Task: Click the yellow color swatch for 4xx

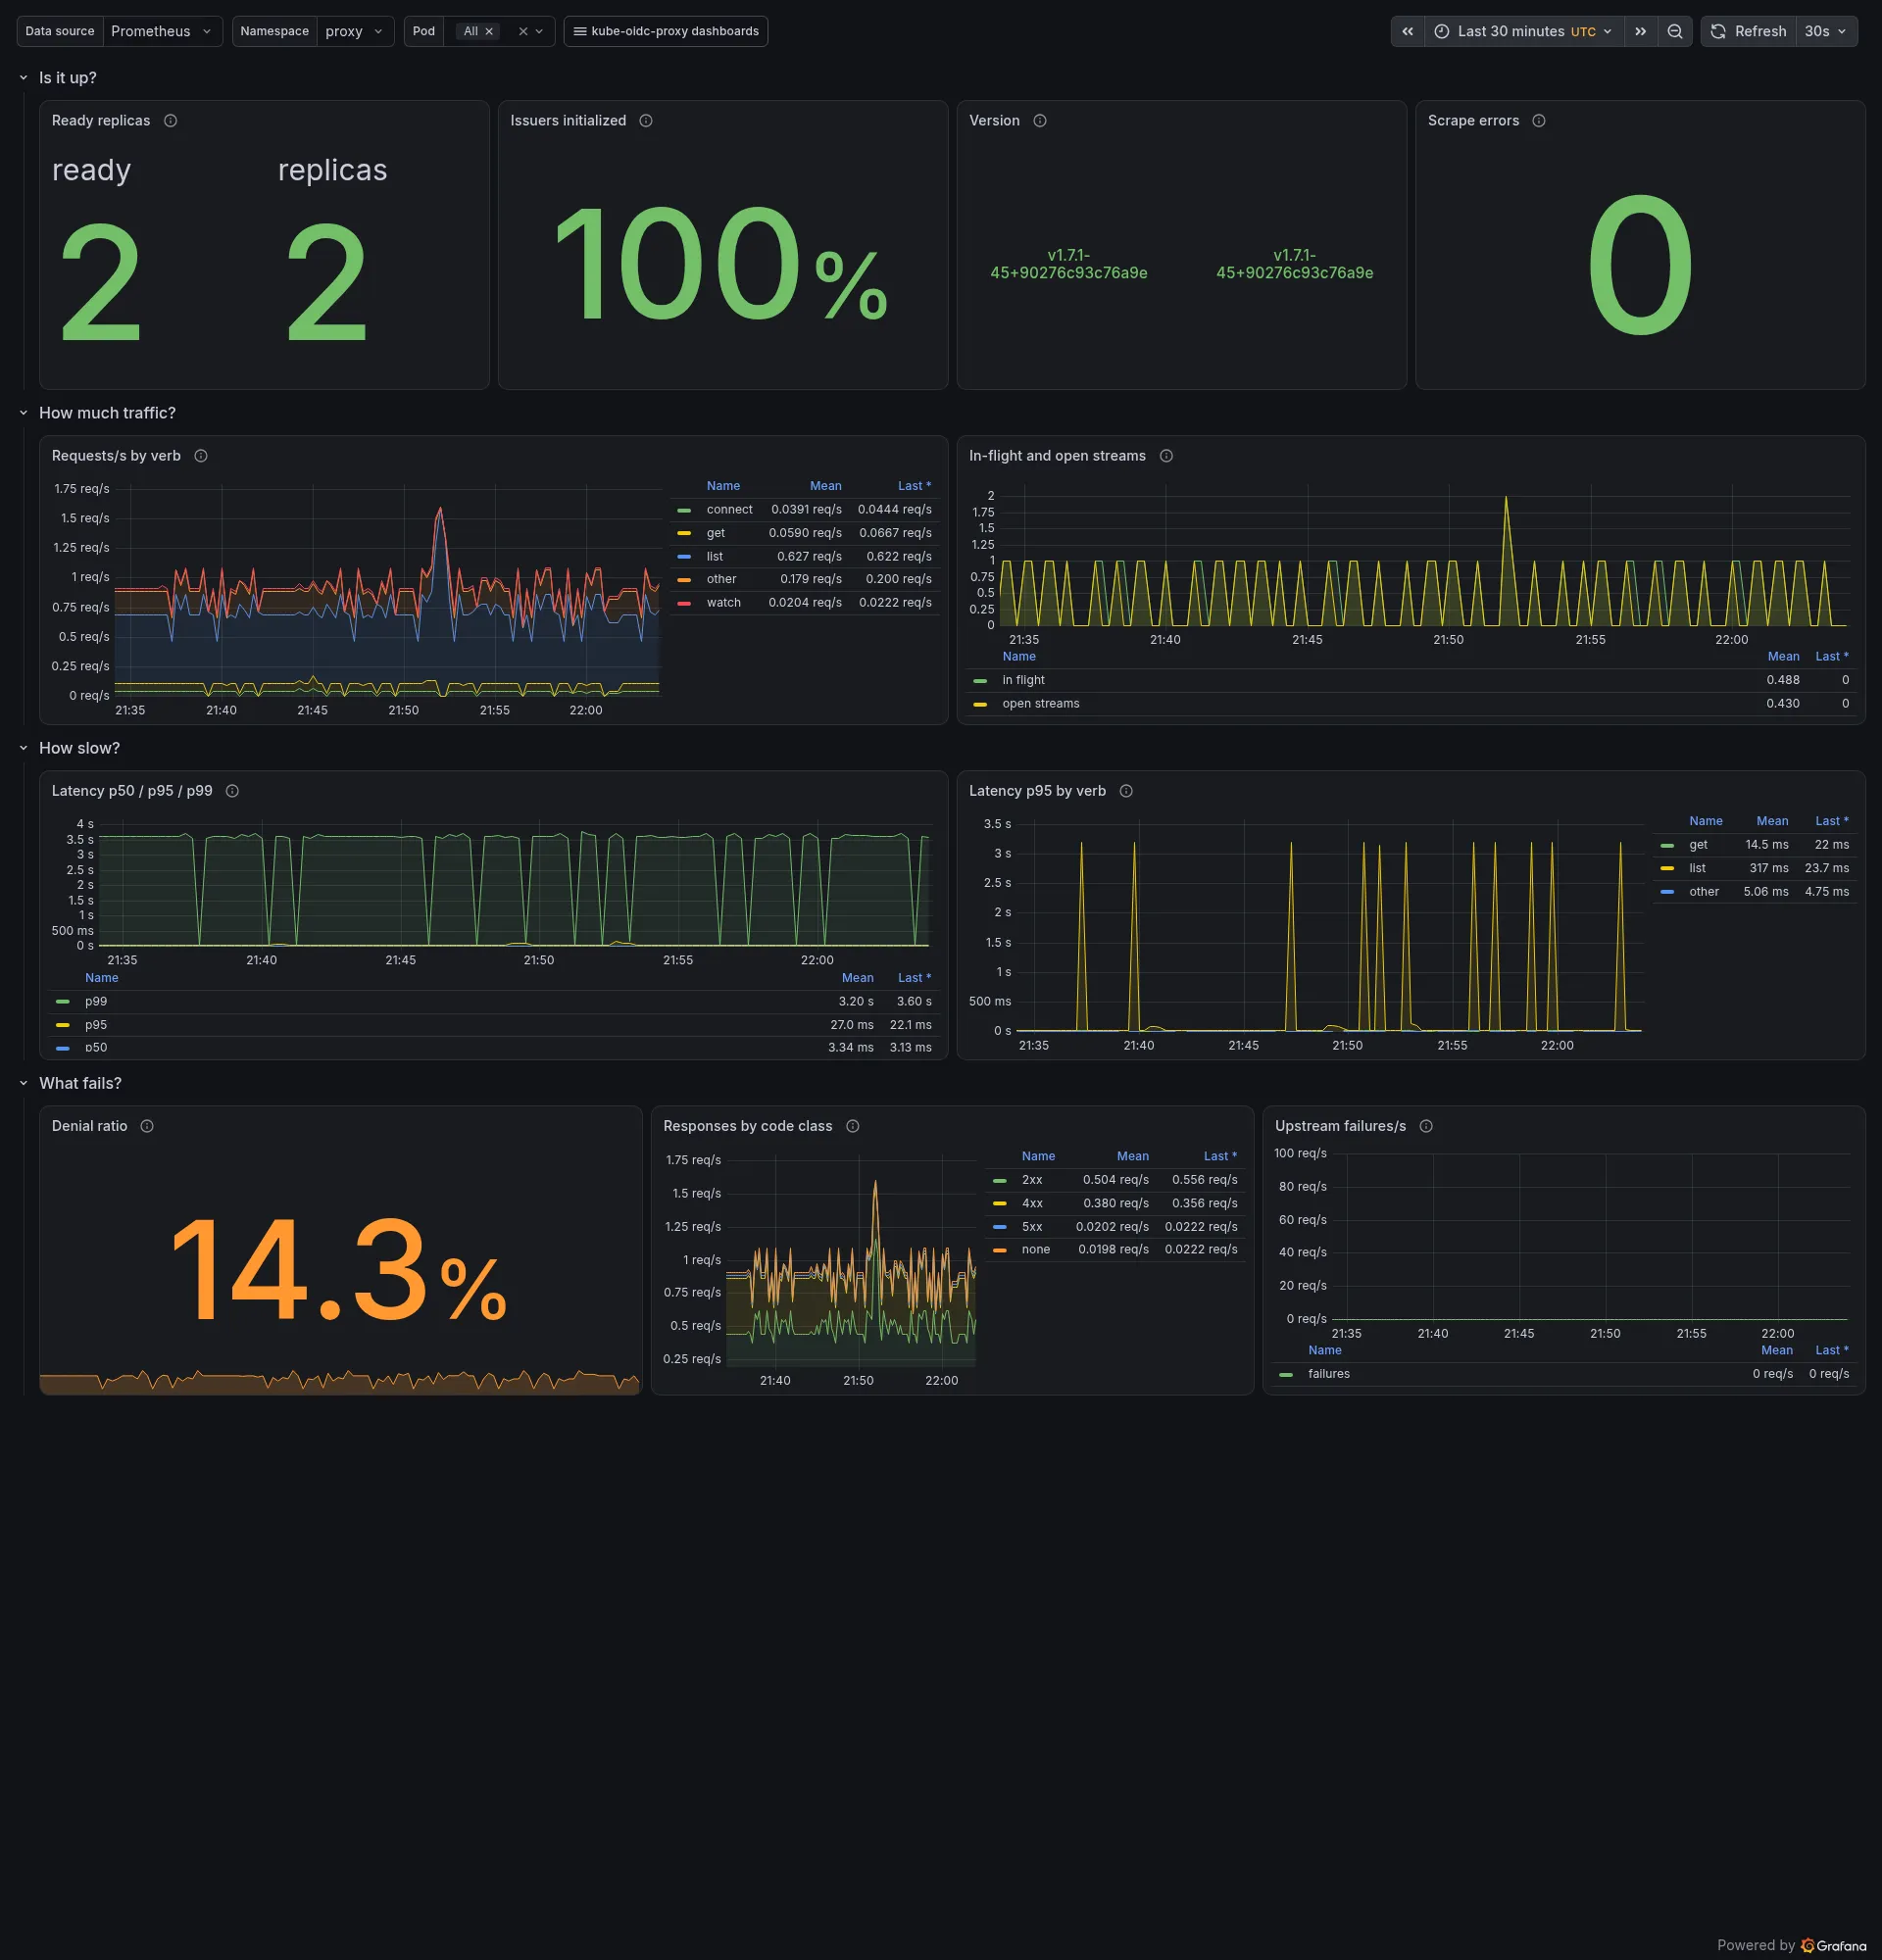Action: click(x=999, y=1203)
